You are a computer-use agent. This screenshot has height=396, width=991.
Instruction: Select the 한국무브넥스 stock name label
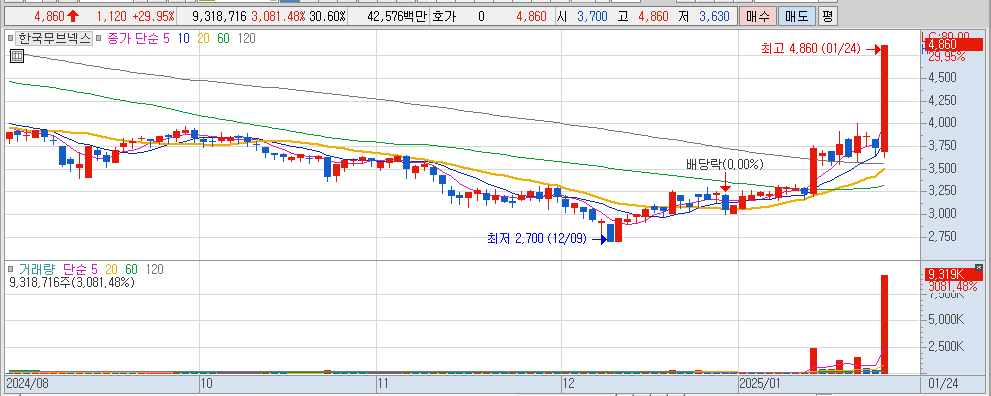tap(54, 39)
